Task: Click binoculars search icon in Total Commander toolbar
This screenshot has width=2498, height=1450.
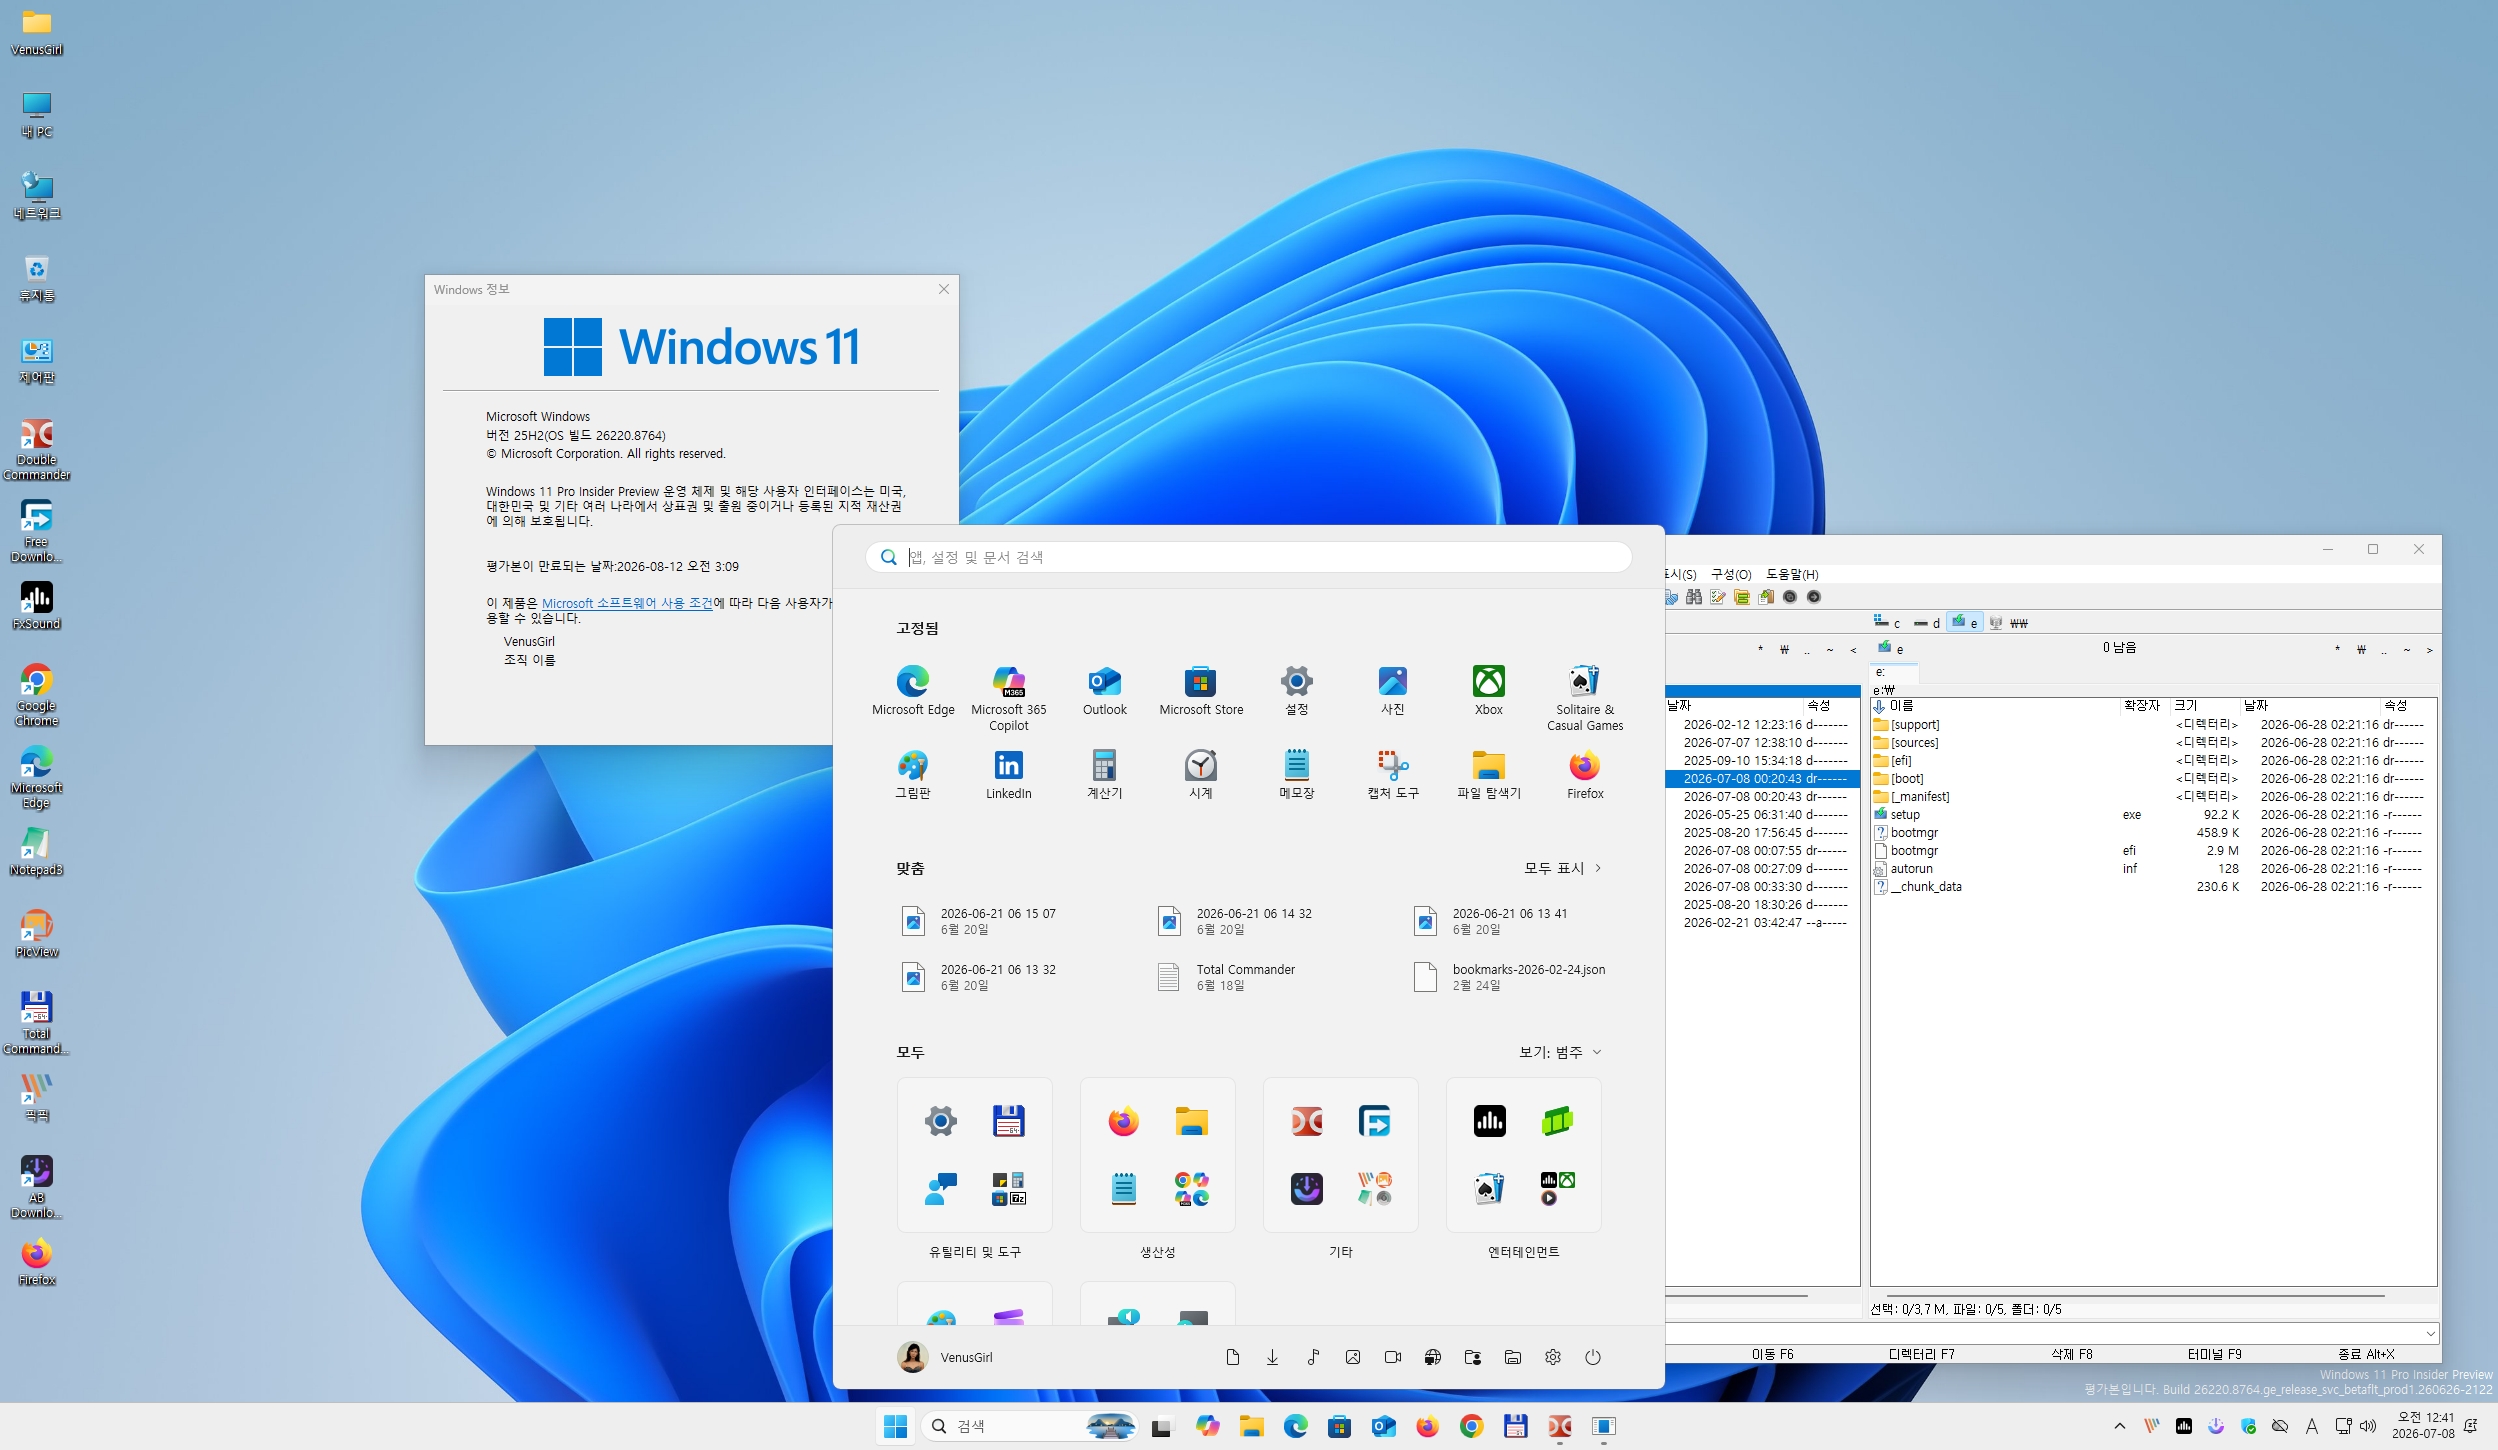Action: pos(1694,597)
